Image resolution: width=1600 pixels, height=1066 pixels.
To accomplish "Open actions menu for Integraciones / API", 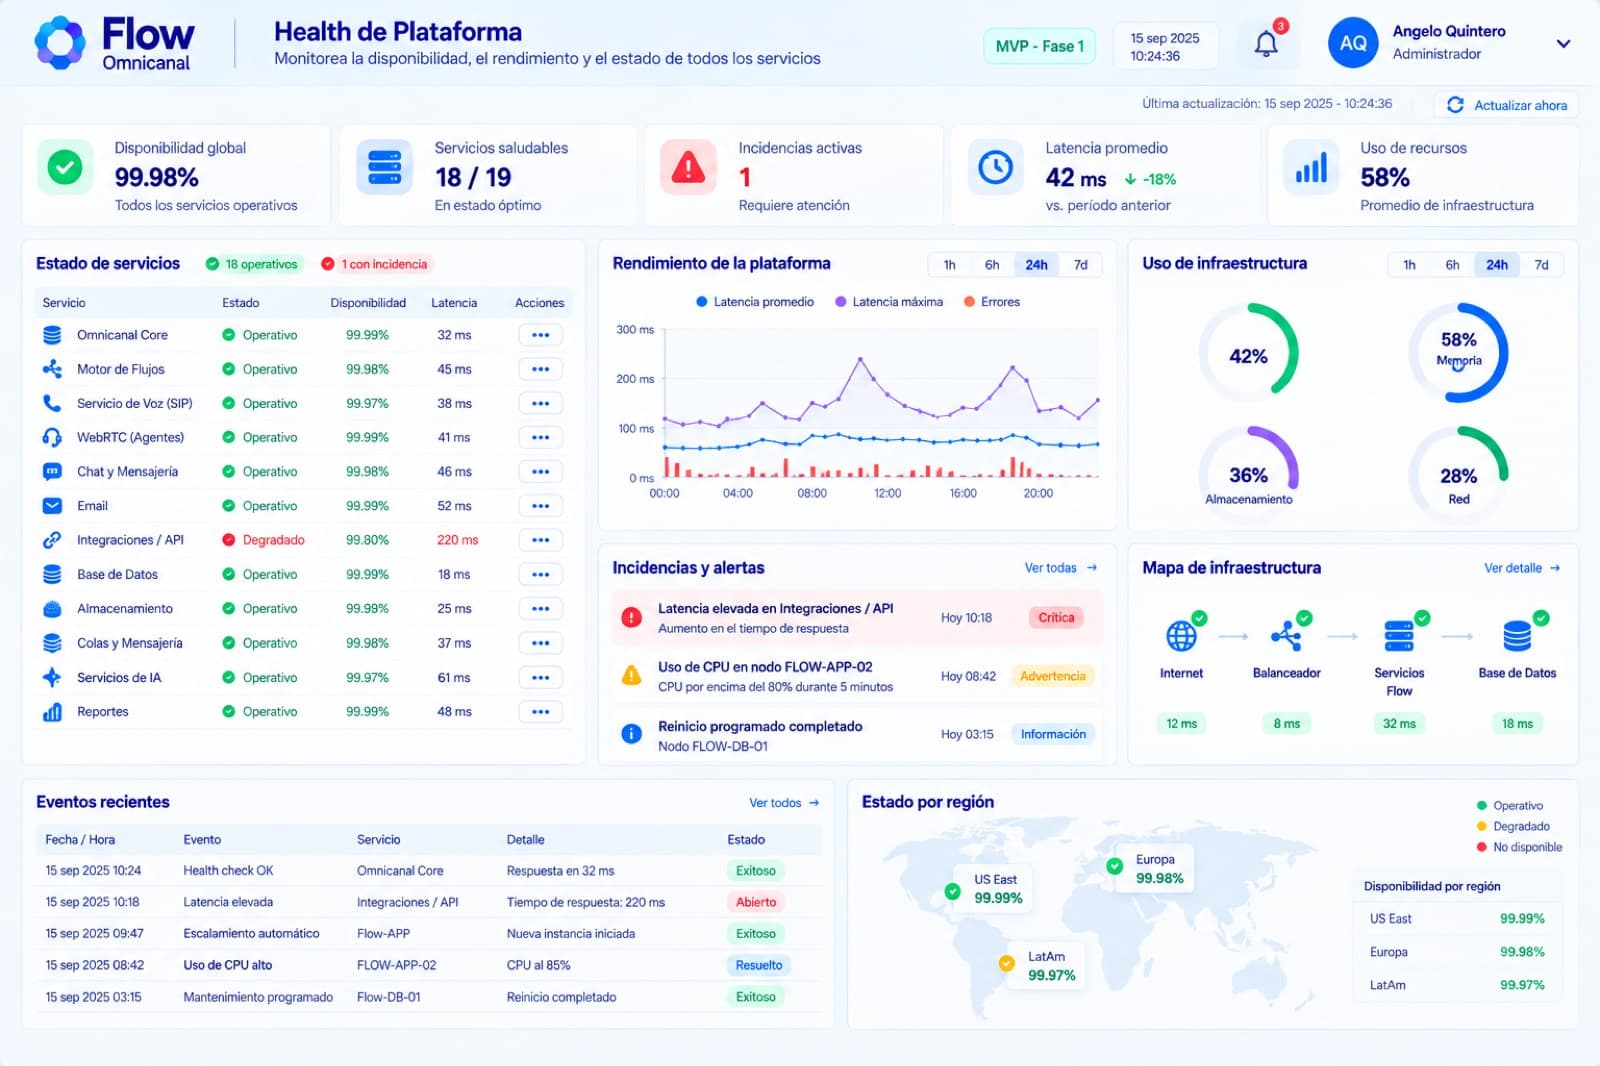I will coord(540,540).
